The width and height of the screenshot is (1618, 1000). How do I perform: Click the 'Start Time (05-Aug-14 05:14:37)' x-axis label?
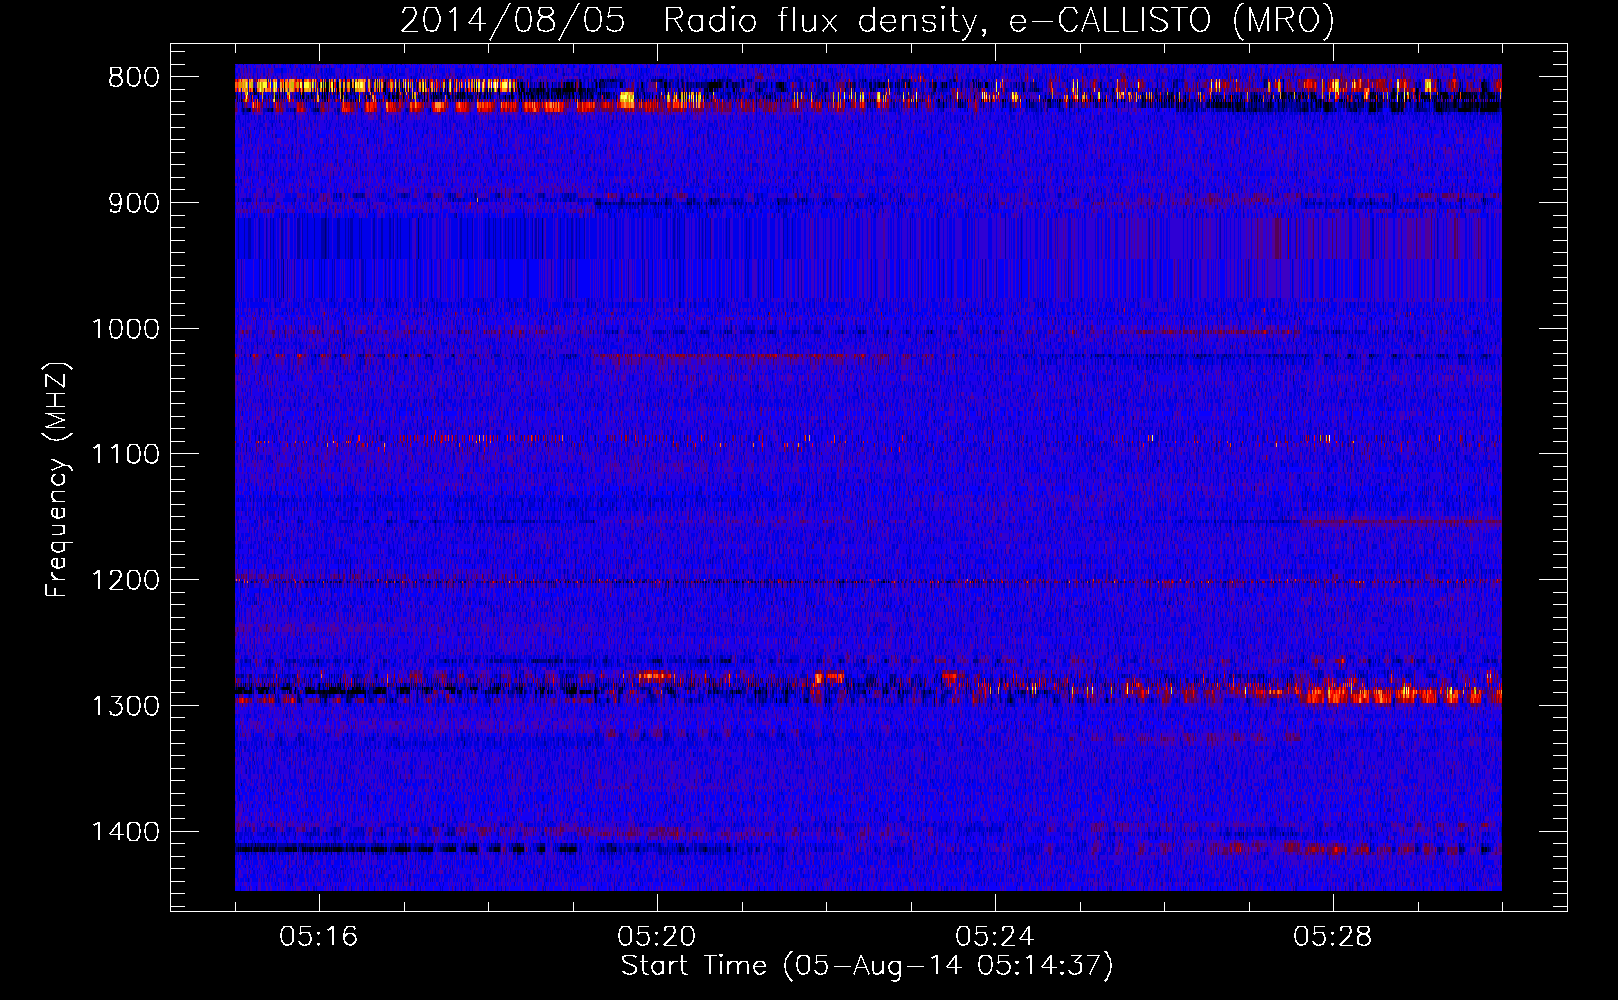coord(867,966)
